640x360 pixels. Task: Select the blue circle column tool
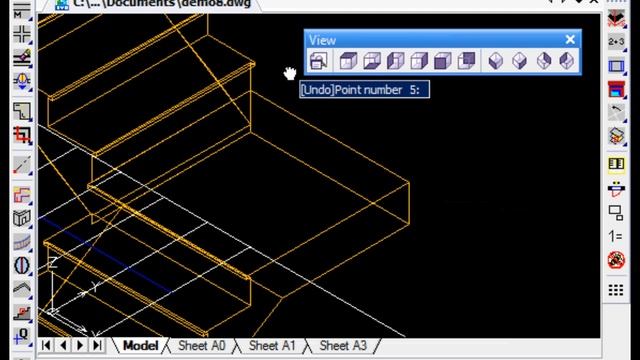pyautogui.click(x=22, y=266)
